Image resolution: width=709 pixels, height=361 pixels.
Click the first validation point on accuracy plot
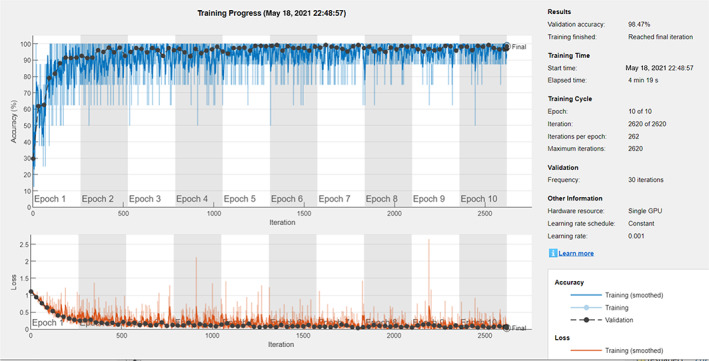(x=33, y=158)
